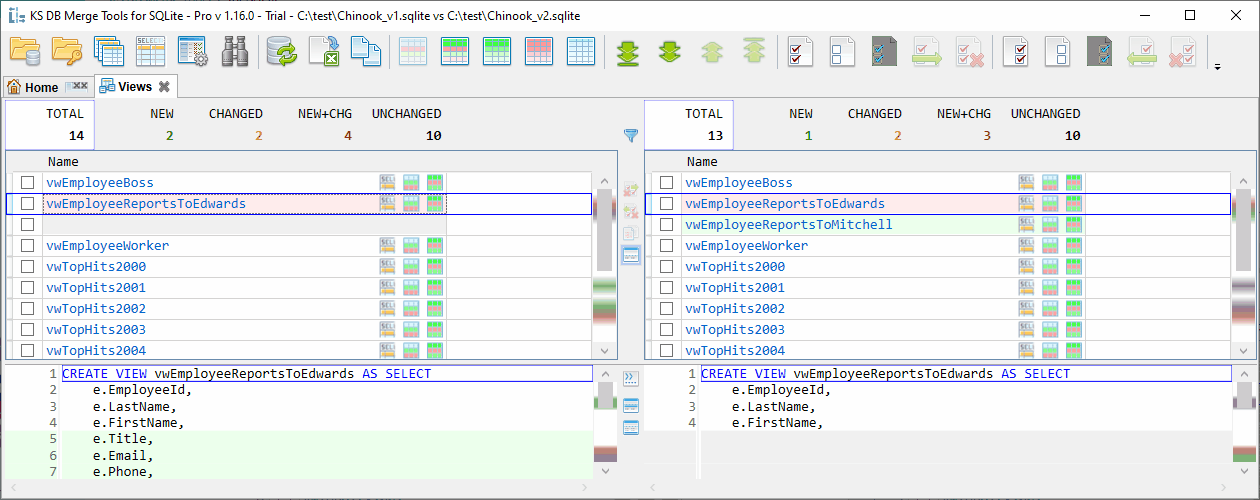Viewport: 1260px width, 500px height.
Task: Click SELECT icon in left vwEmployeeBoss row
Action: pos(388,182)
